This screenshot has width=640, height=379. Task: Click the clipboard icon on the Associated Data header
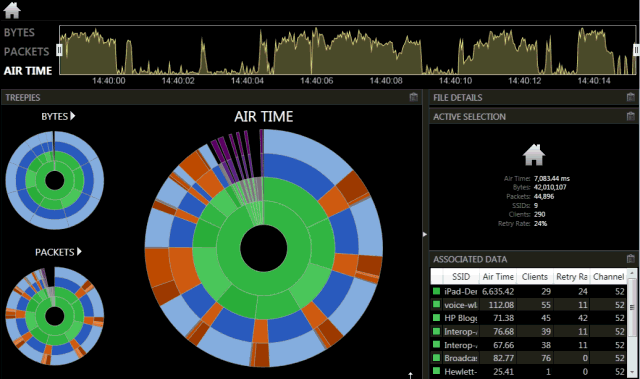[631, 259]
